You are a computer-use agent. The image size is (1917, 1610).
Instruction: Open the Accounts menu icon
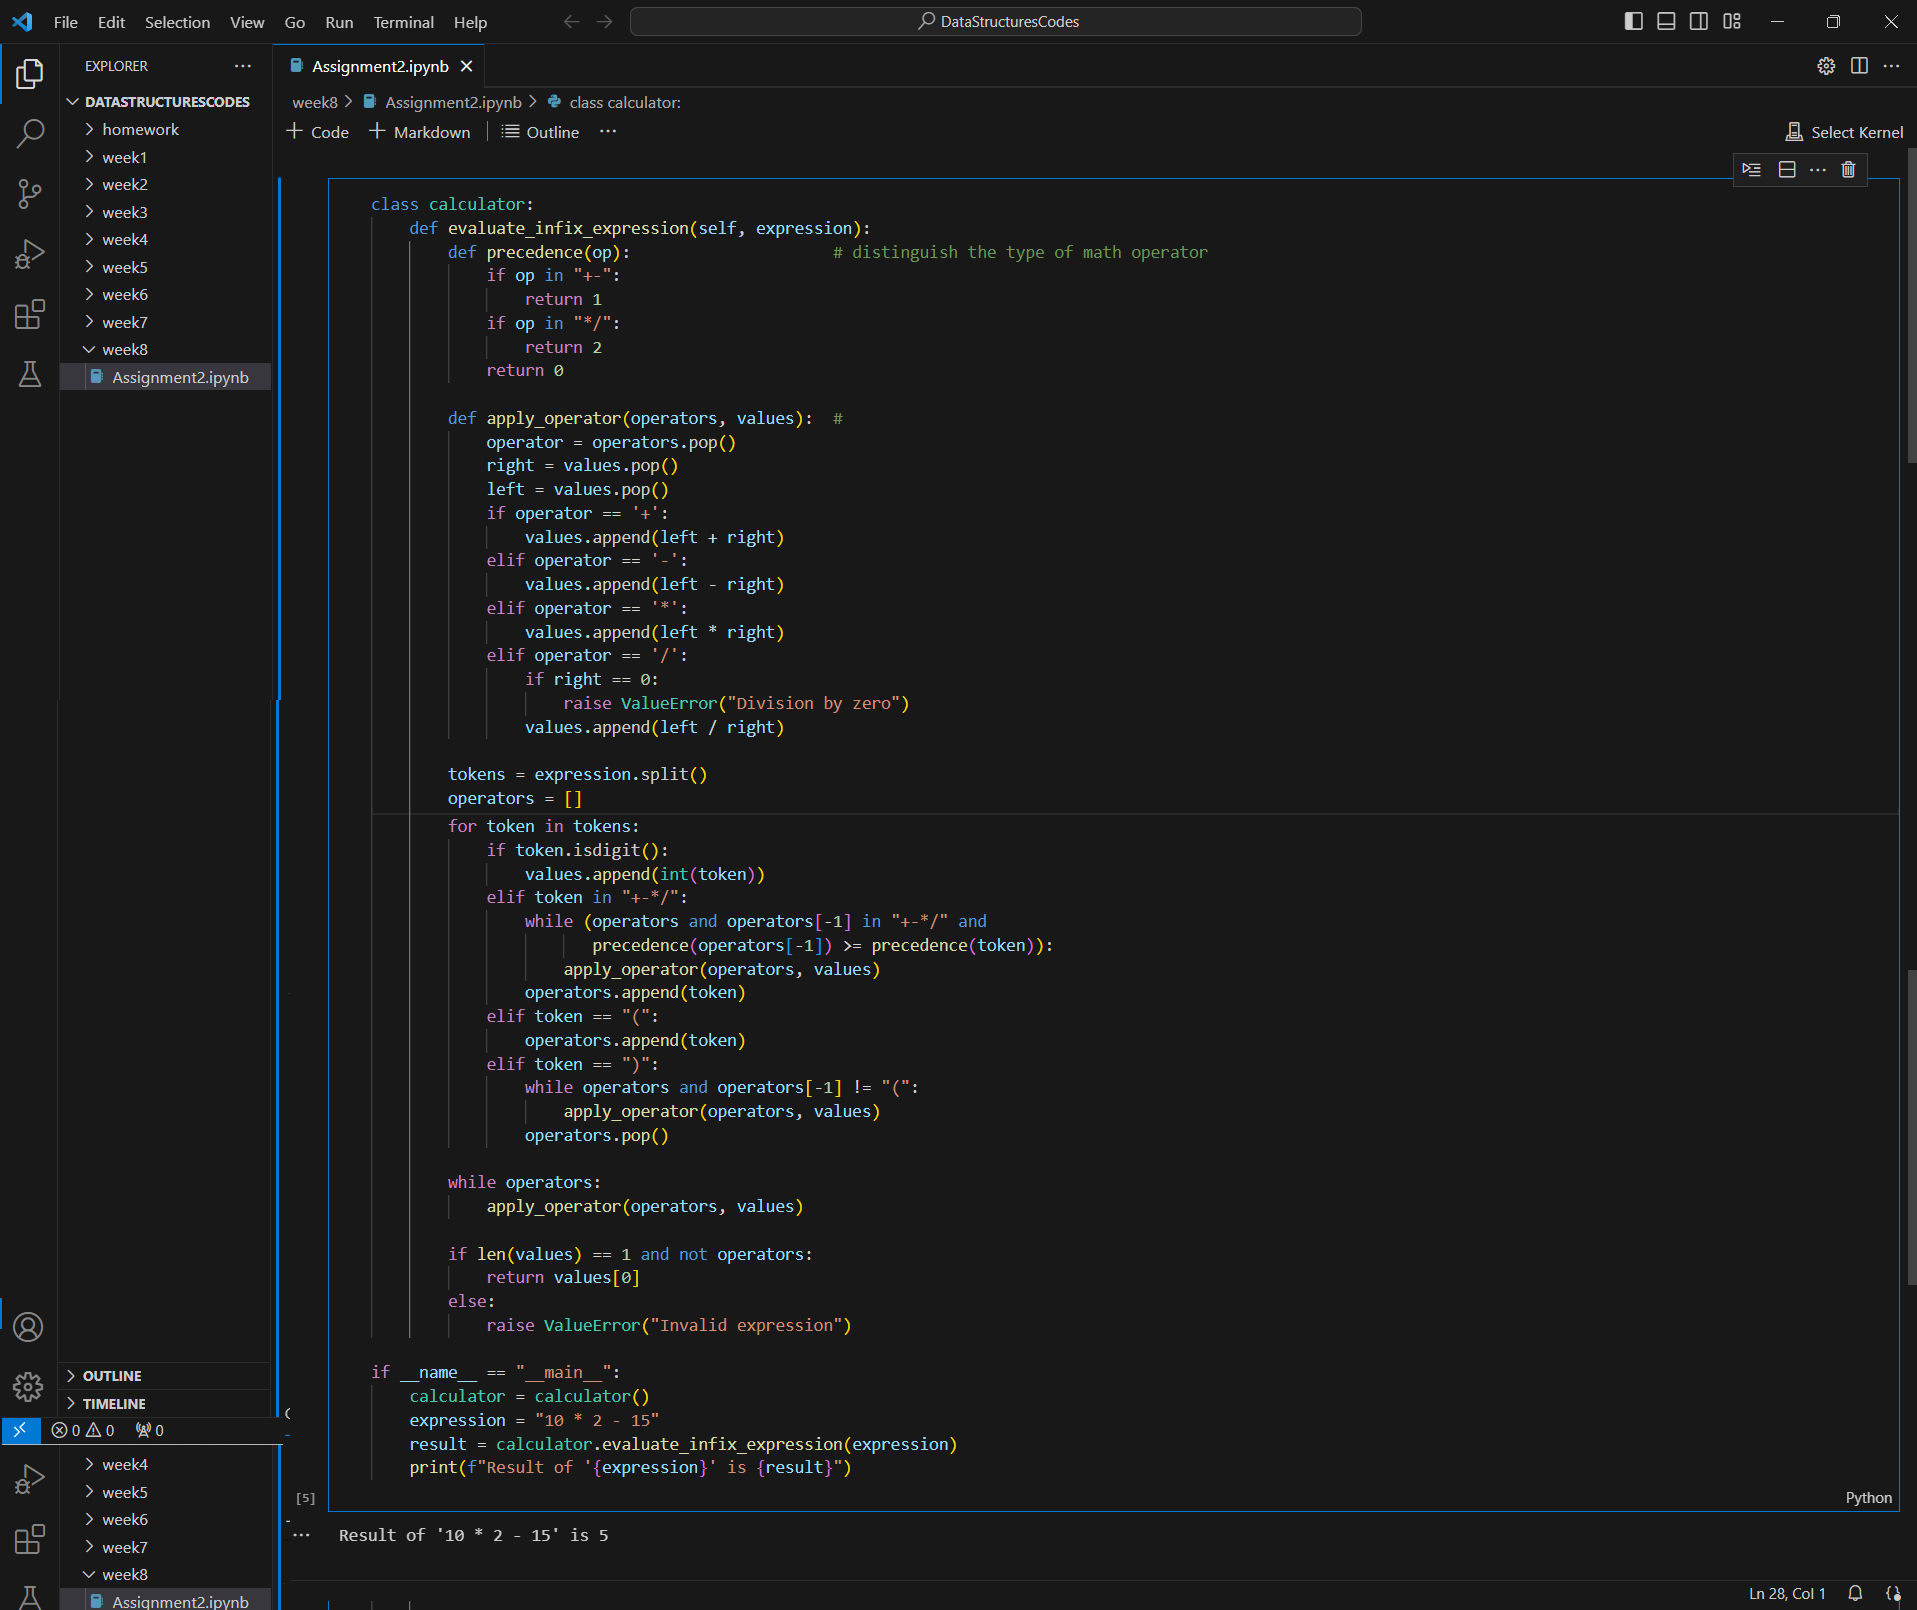point(28,1327)
